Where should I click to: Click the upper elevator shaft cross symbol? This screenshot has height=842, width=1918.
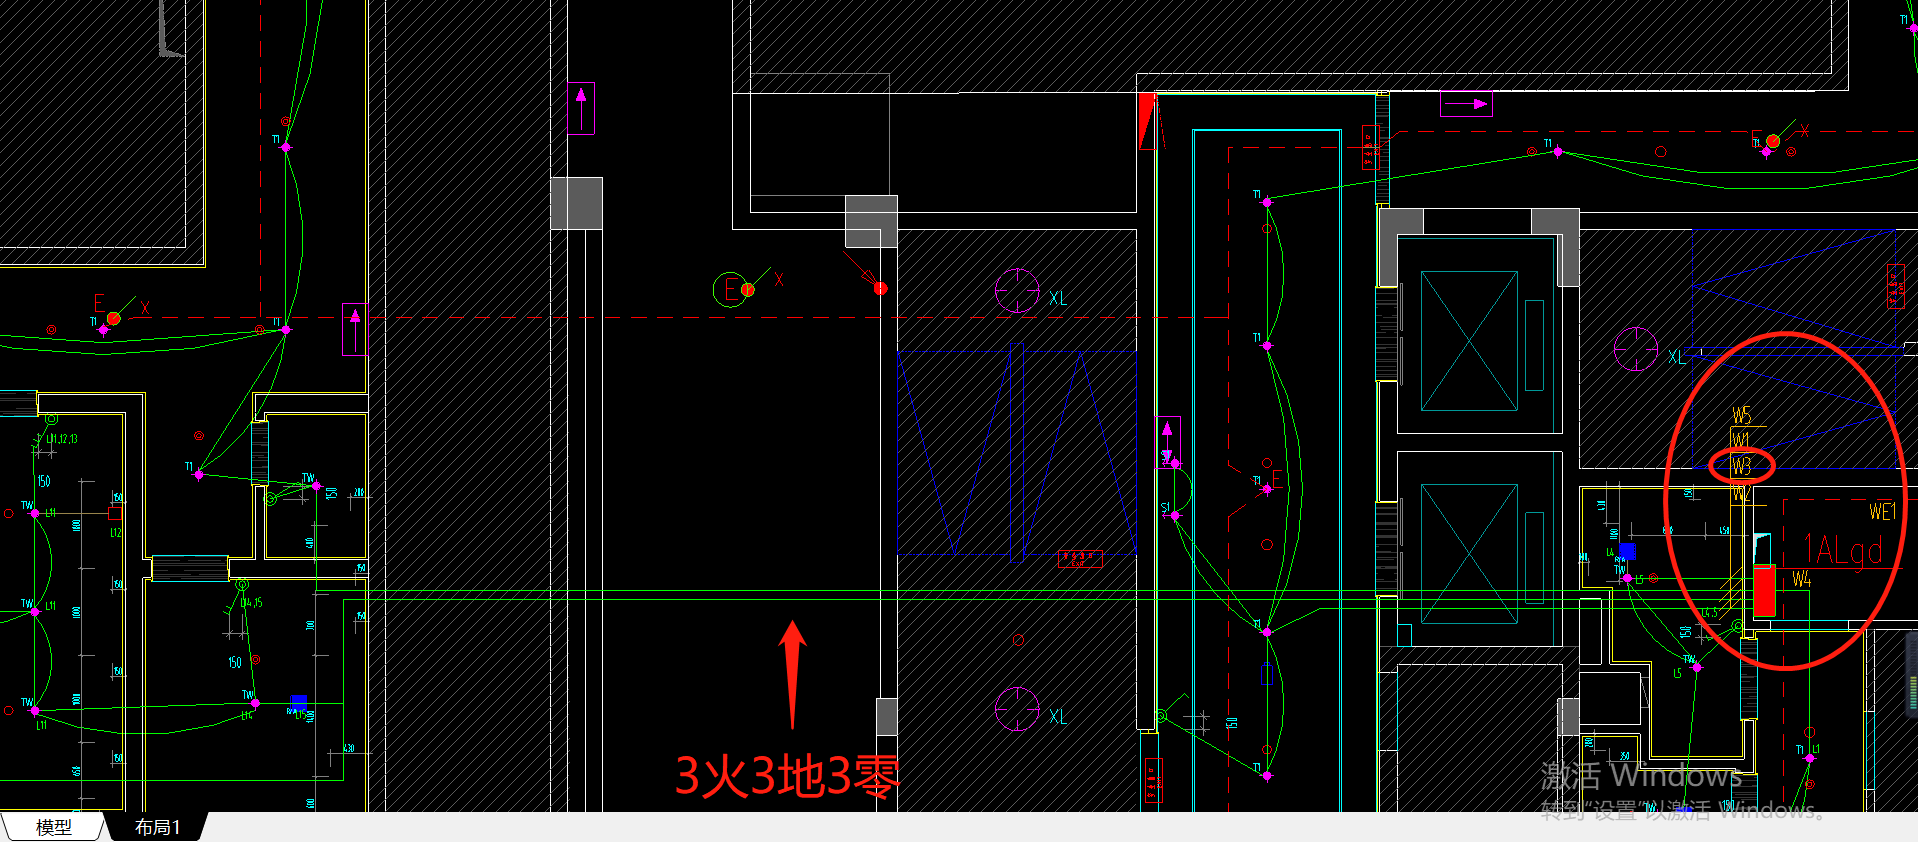coord(1469,341)
